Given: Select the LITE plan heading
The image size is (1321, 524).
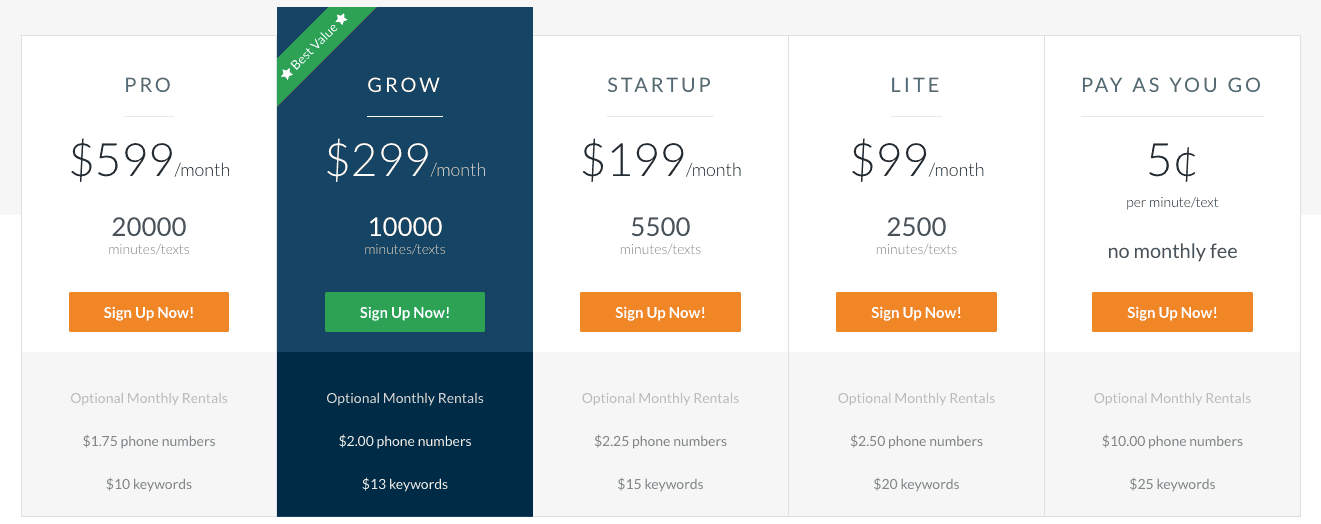Looking at the screenshot, I should pyautogui.click(x=916, y=85).
